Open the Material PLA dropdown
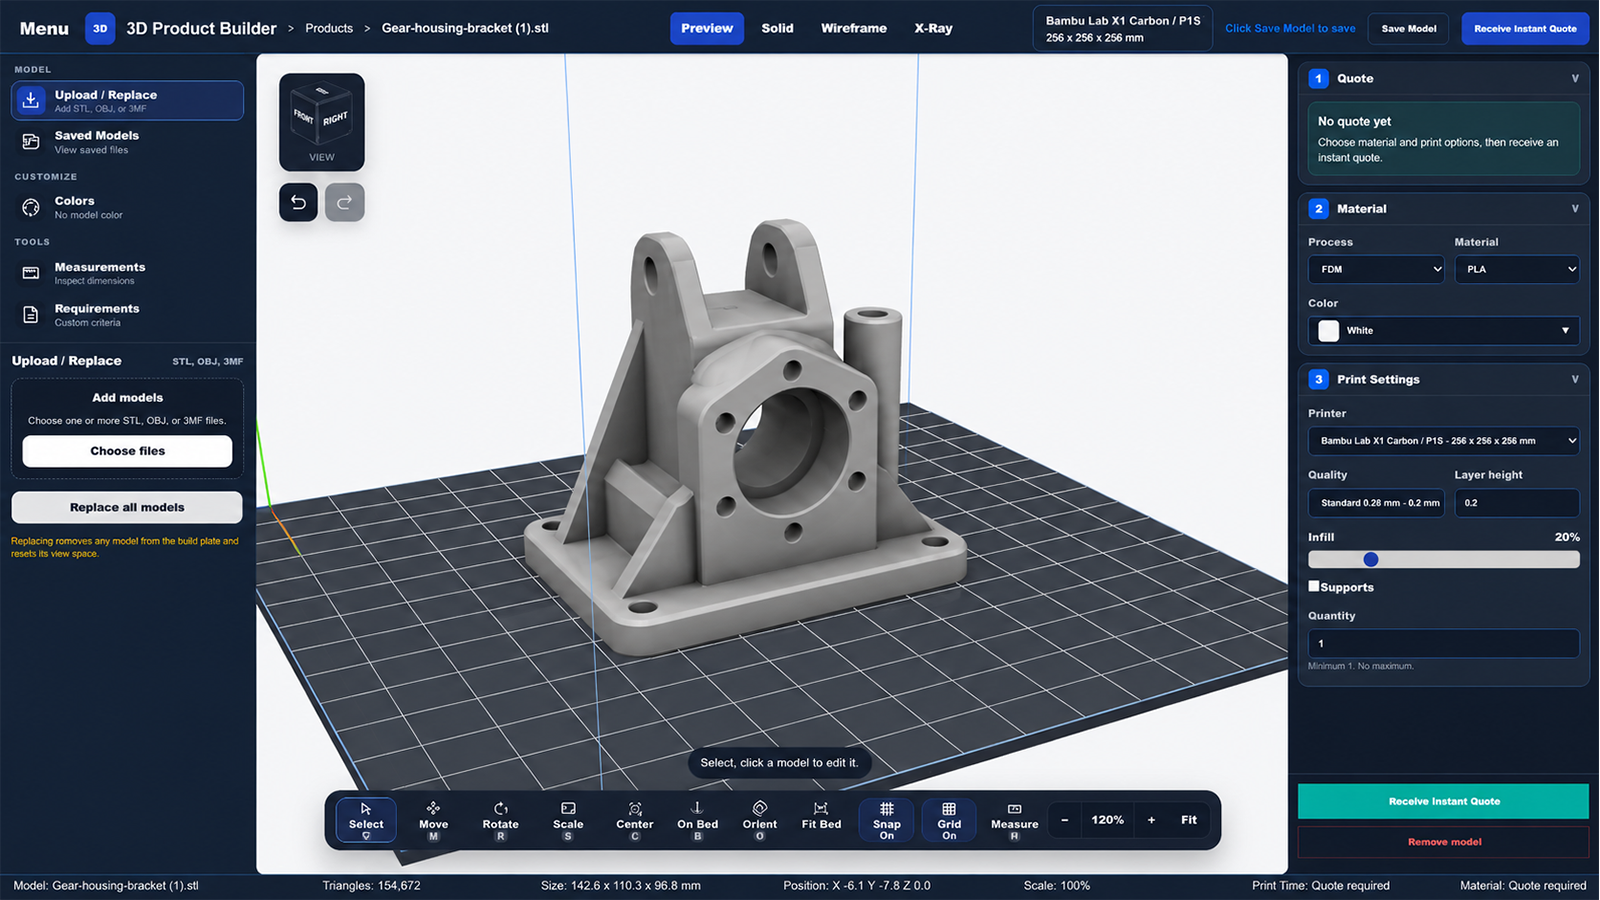This screenshot has height=900, width=1600. coord(1517,269)
